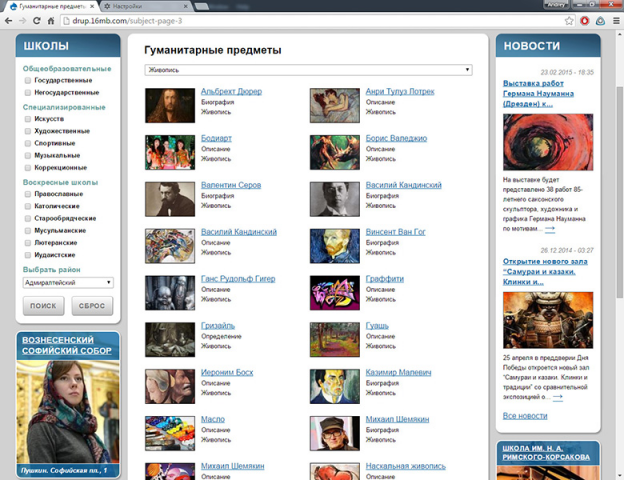Check the Старообрядческие checkbox
624x480 pixels.
27,218
